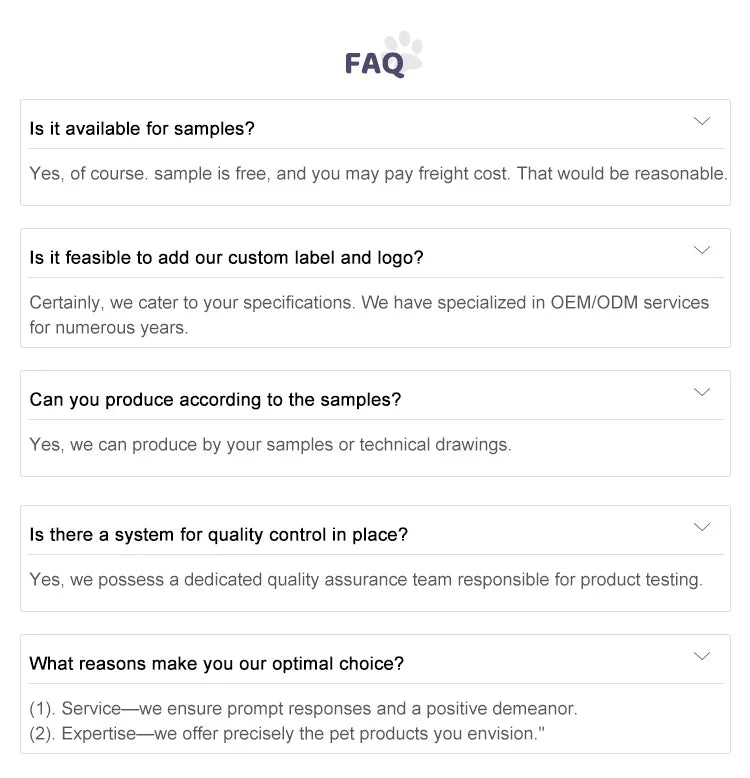Screen dimensions: 750x778
Task: Click the "for numerous years." answer line
Action: 109,328
